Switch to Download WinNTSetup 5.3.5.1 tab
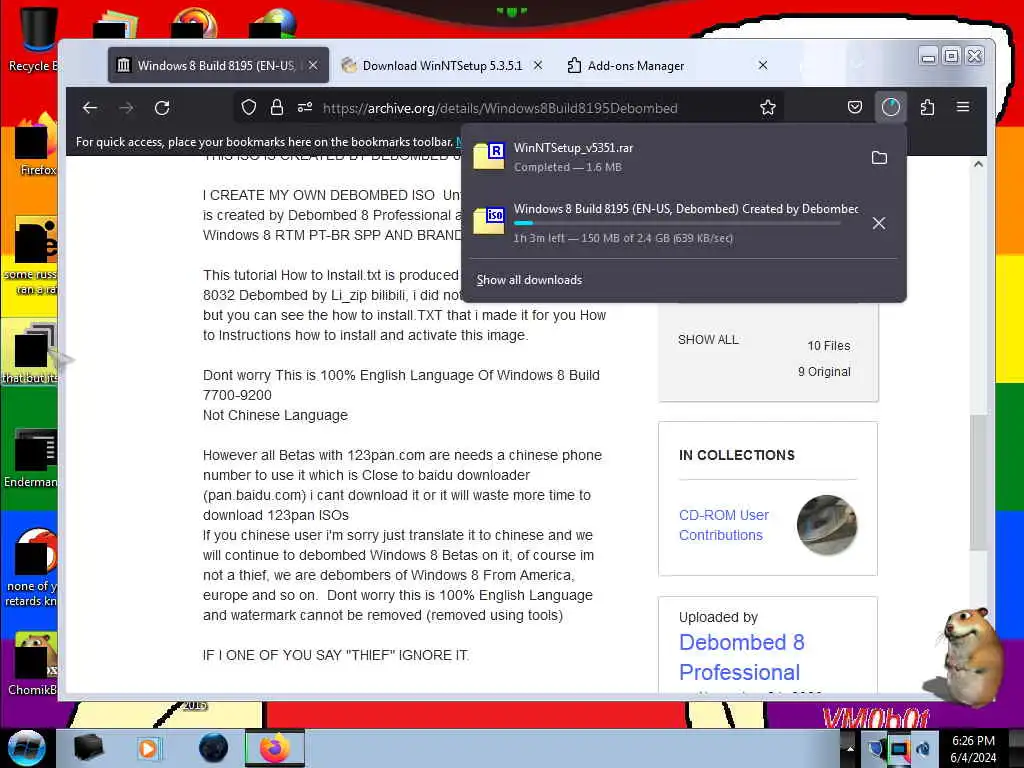 [x=442, y=65]
